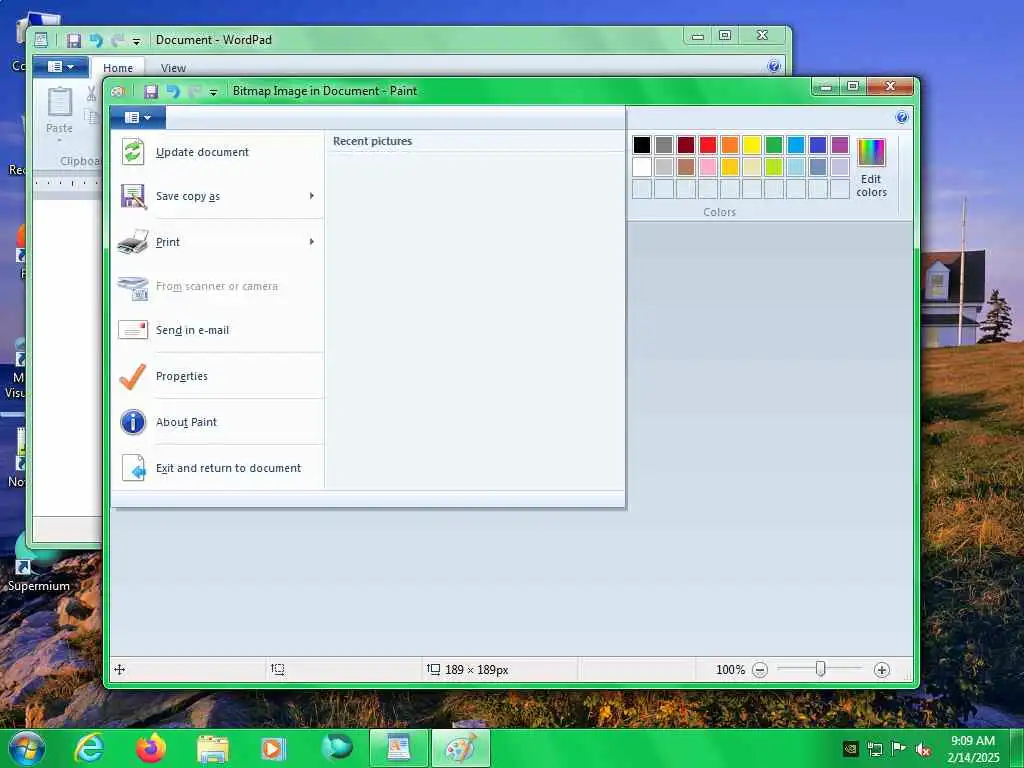Click the envelope icon for e-mail
This screenshot has width=1024, height=768.
point(133,330)
